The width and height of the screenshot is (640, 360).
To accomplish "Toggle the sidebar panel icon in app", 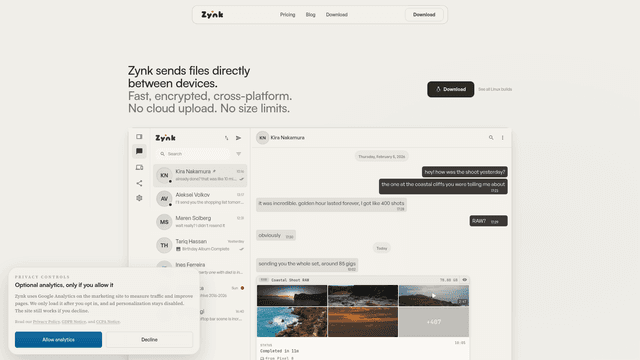I will pos(139,136).
